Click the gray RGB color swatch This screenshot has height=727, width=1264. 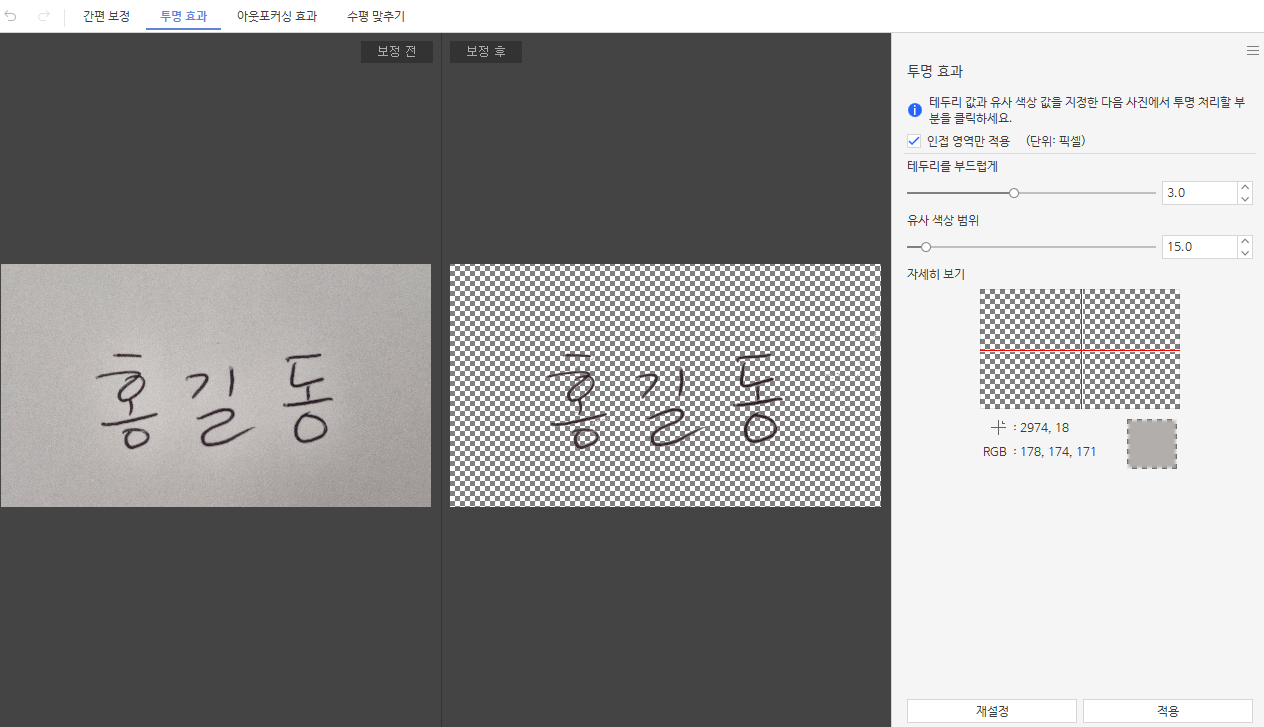tap(1151, 444)
